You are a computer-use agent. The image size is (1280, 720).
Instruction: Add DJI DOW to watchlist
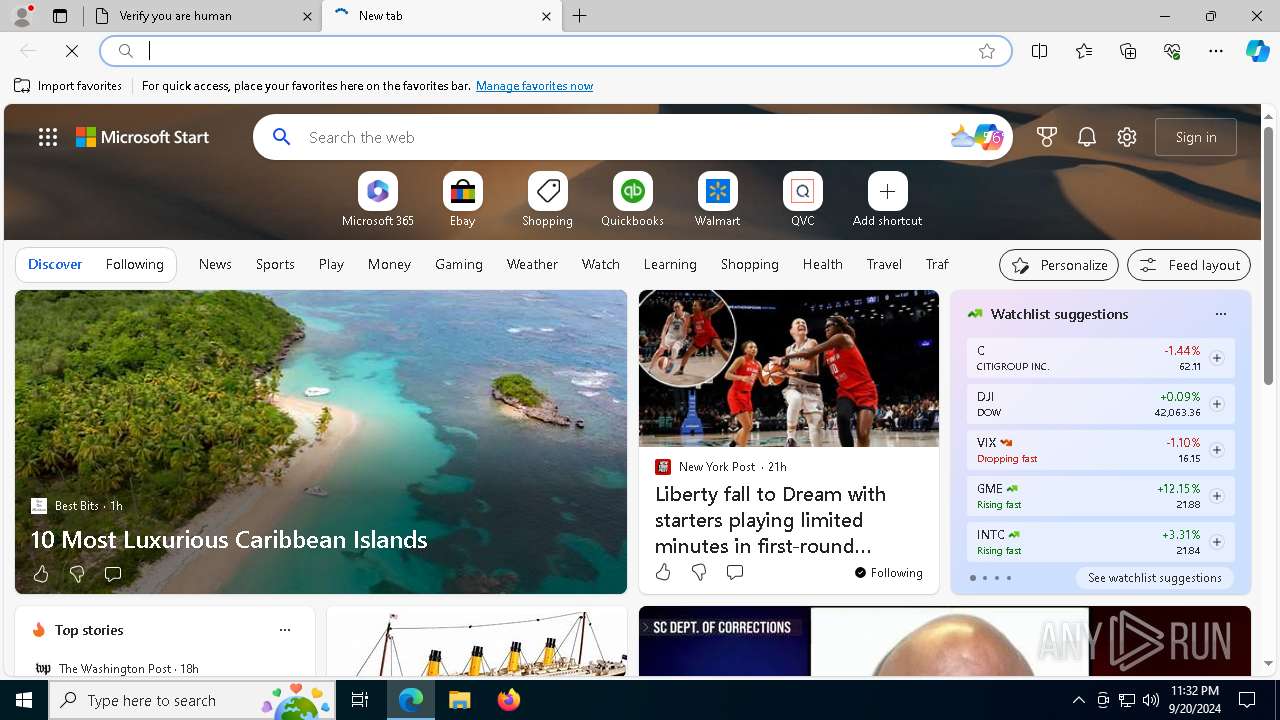point(1216,404)
